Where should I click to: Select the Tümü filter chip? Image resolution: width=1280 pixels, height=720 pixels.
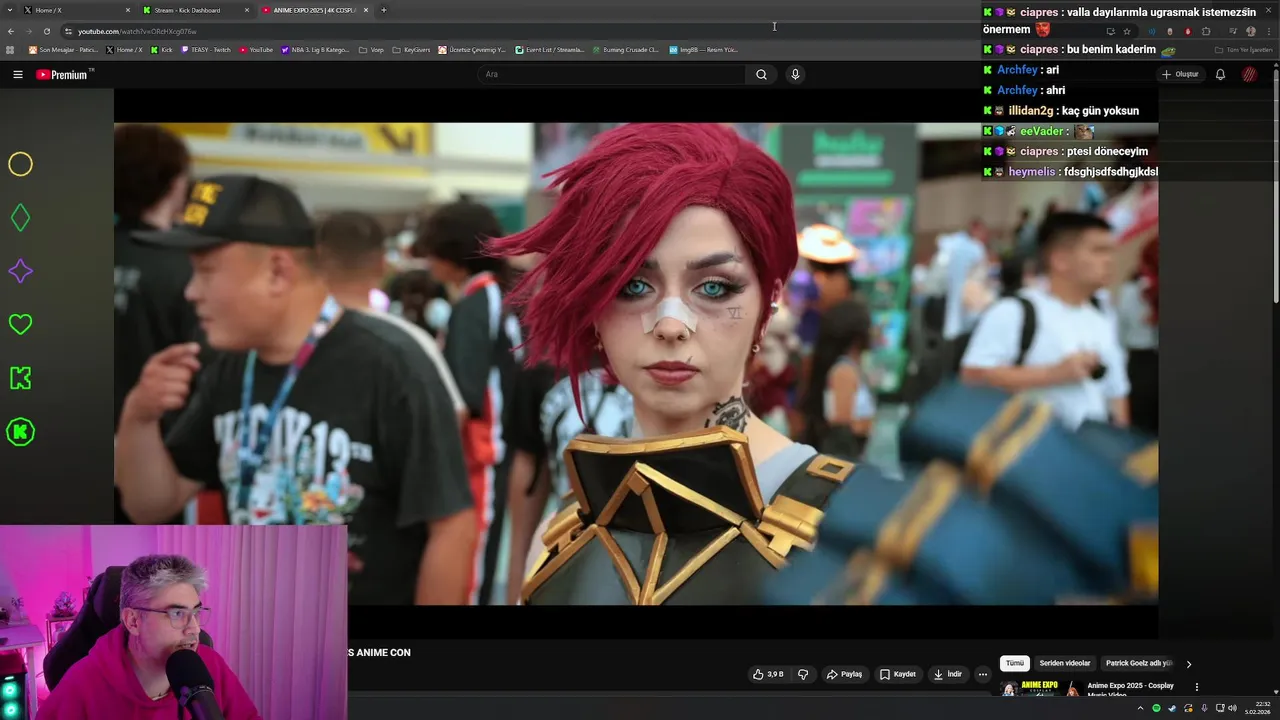pyautogui.click(x=1015, y=663)
